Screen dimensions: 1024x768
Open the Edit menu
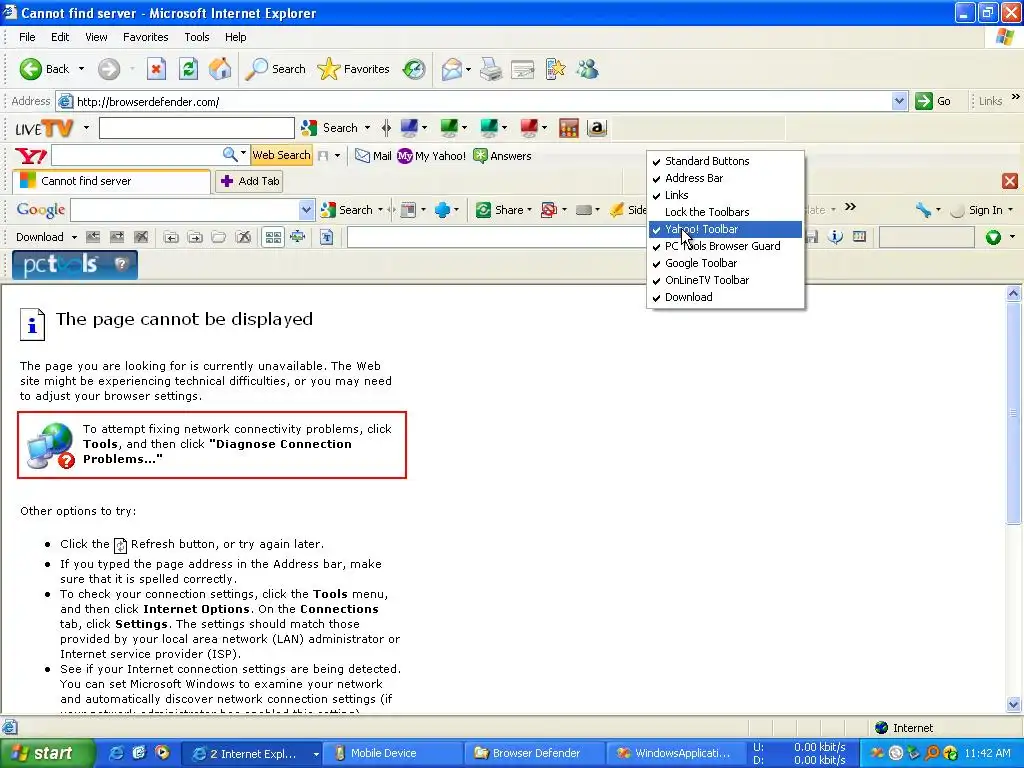pos(60,37)
